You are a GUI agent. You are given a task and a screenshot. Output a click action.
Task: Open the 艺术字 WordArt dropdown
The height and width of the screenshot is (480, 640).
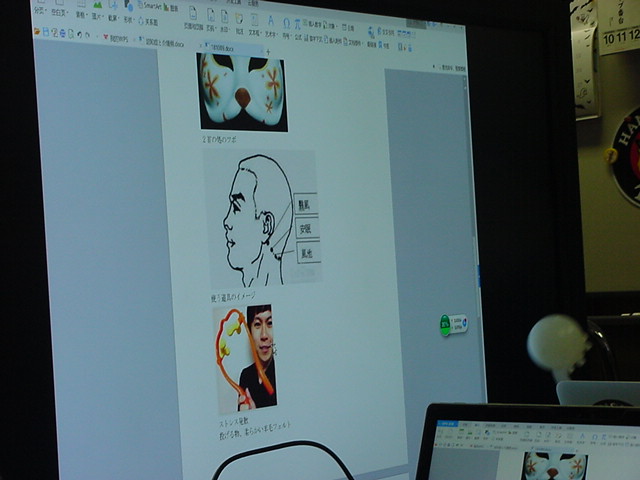click(x=271, y=33)
